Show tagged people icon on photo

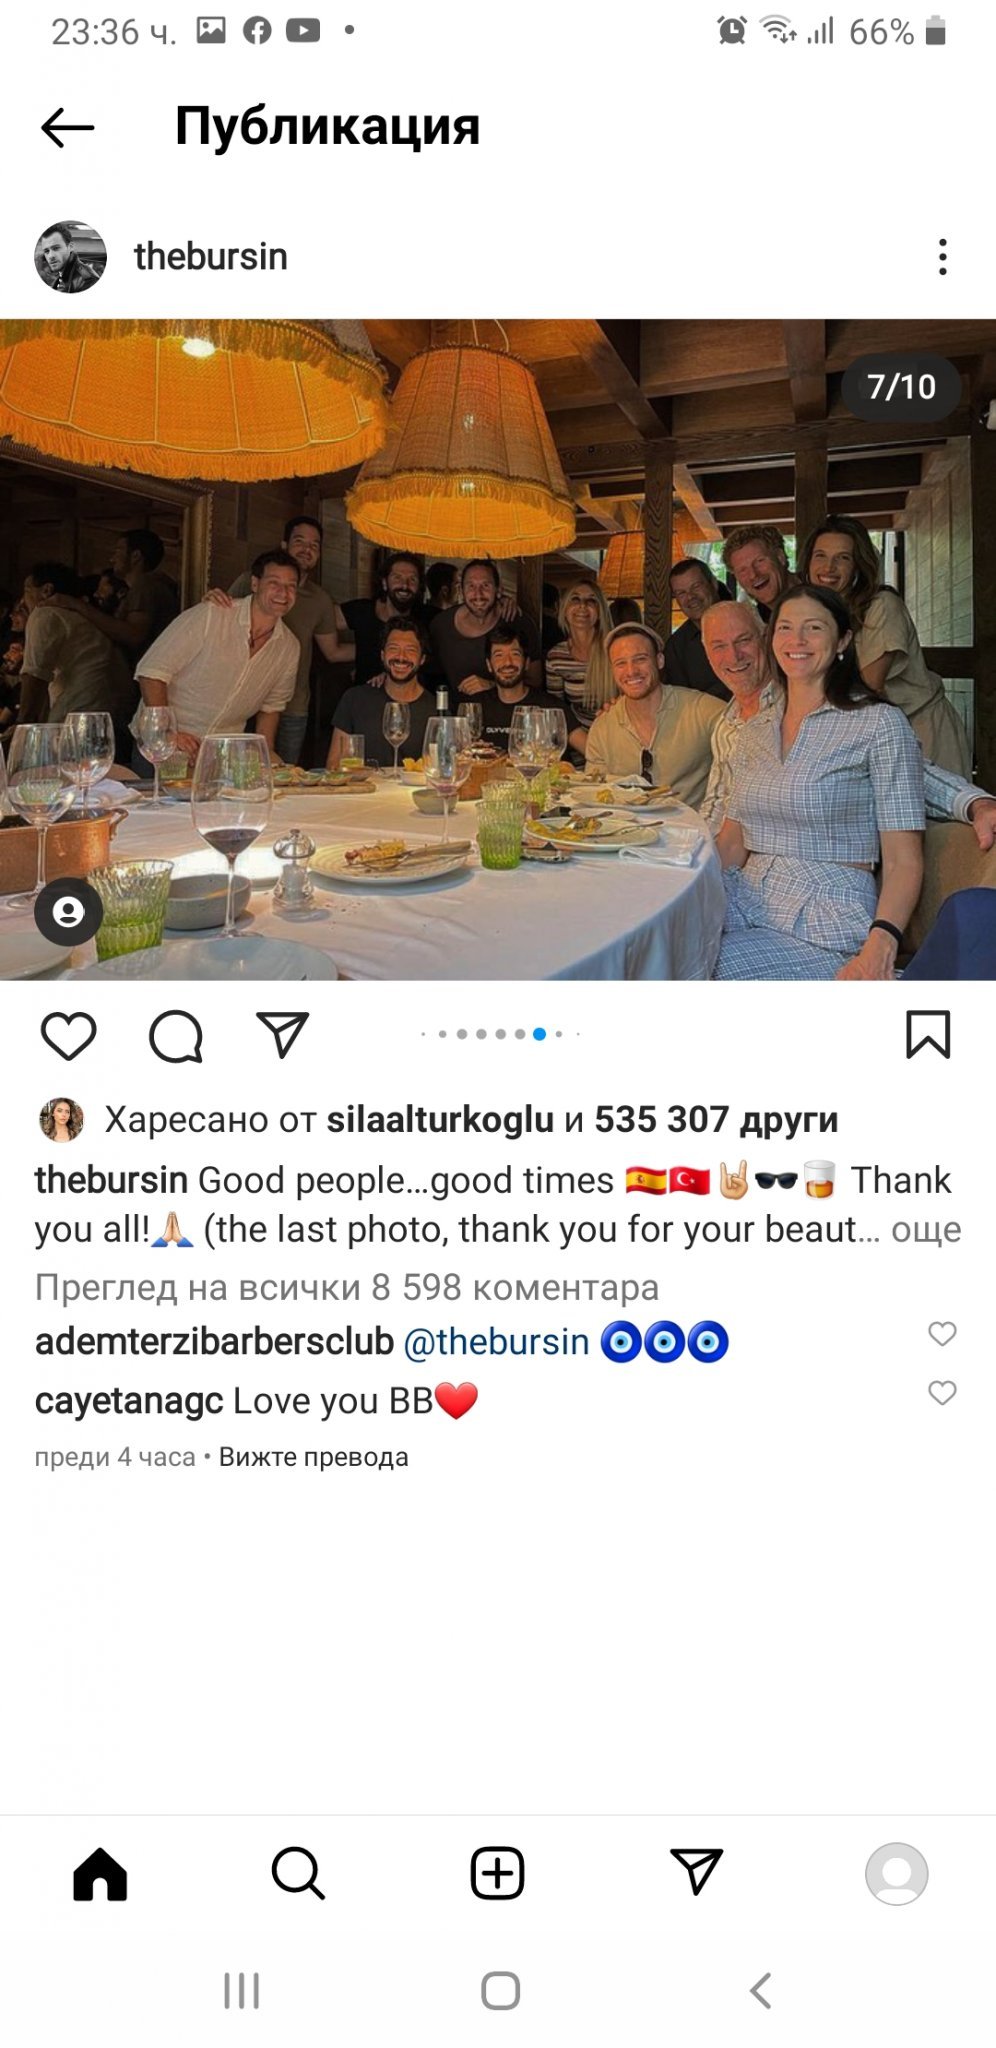pos(68,912)
